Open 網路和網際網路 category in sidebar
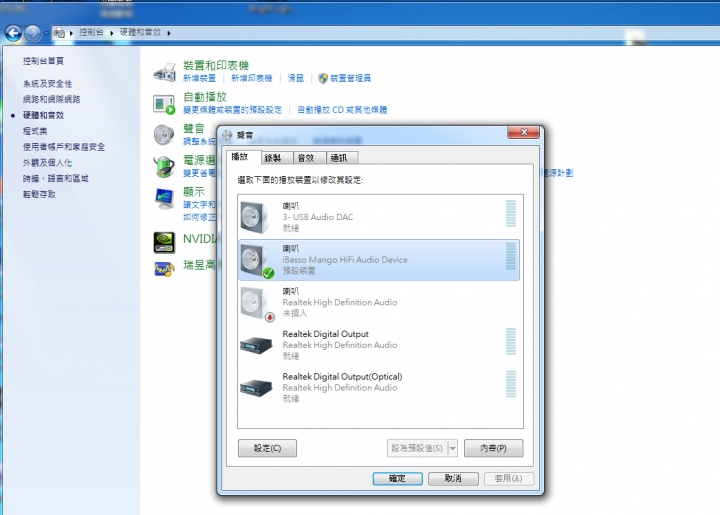Screen dimensions: 720x515 coord(51,99)
